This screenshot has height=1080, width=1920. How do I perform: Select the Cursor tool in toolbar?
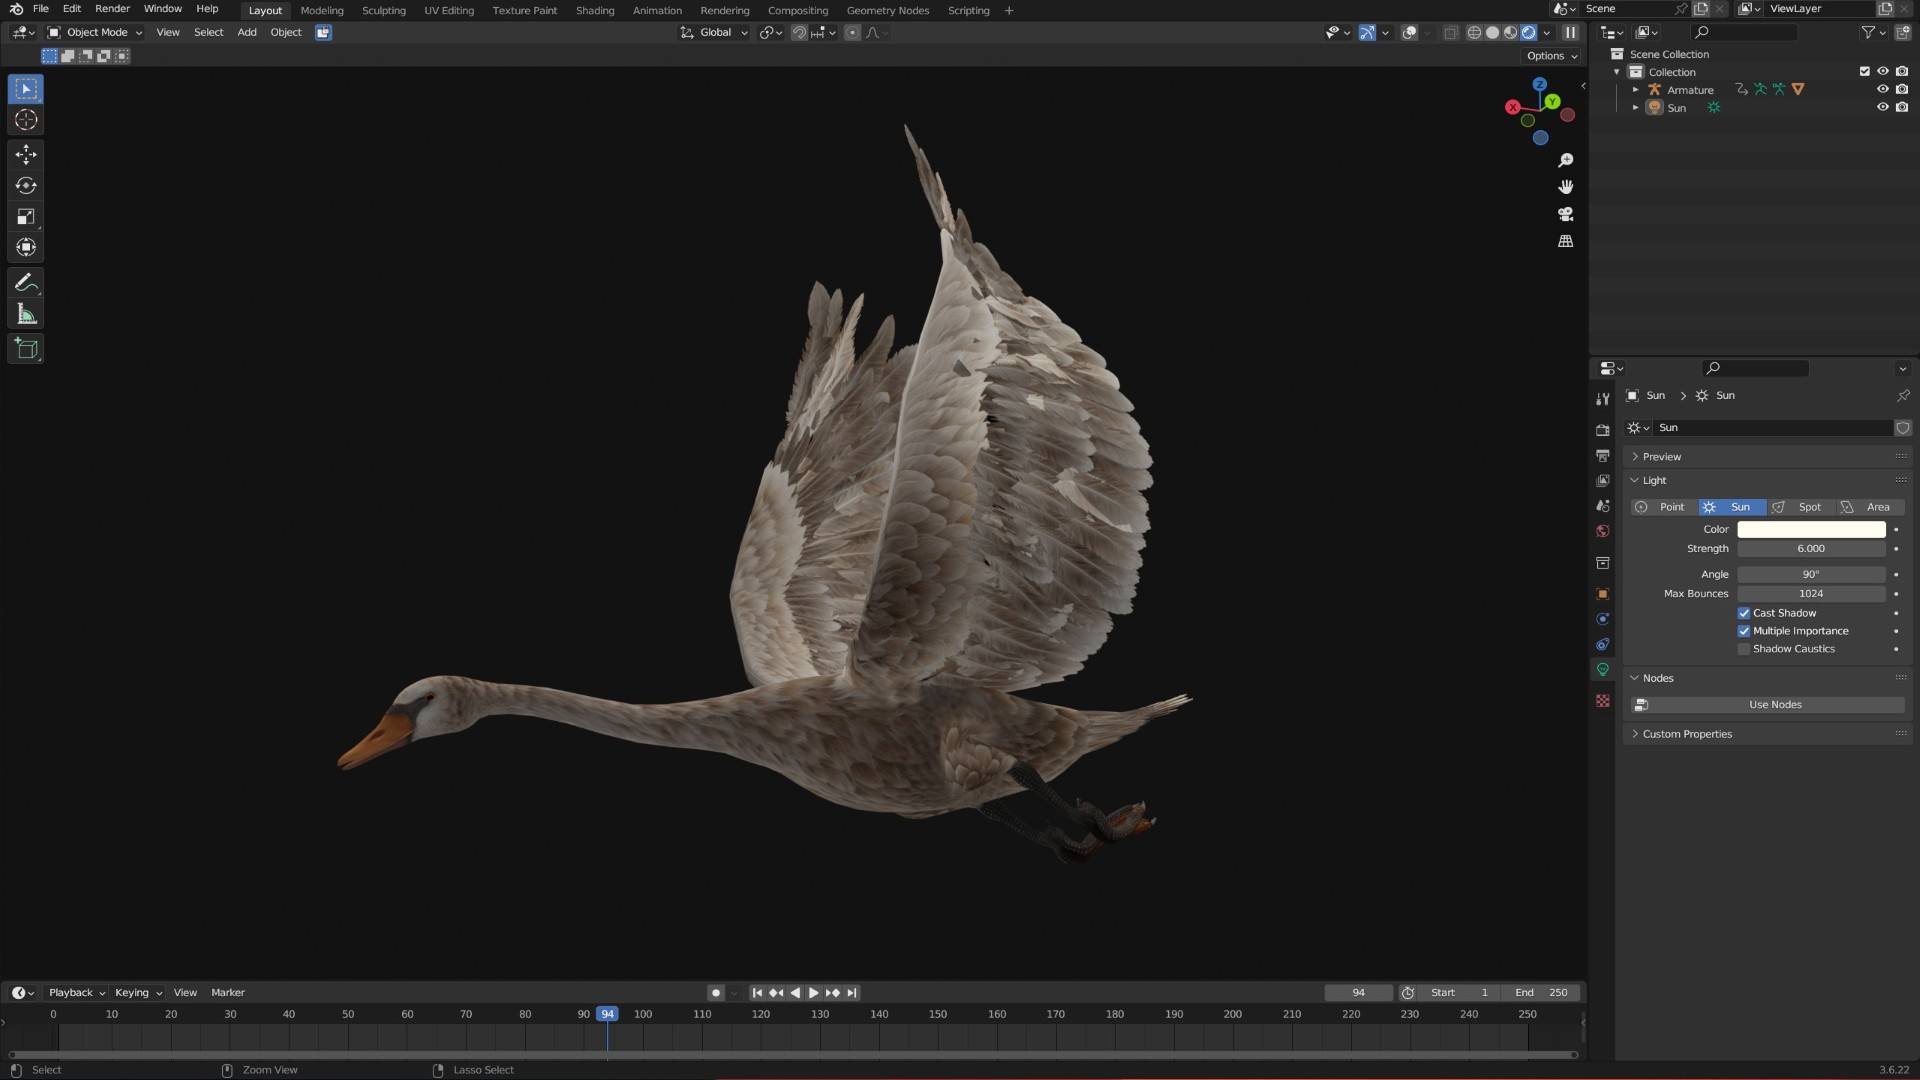point(26,120)
